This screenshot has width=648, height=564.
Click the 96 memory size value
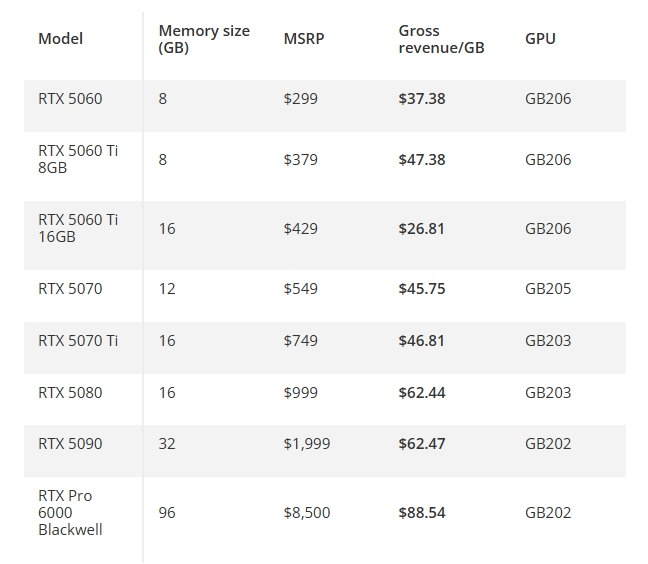[167, 513]
